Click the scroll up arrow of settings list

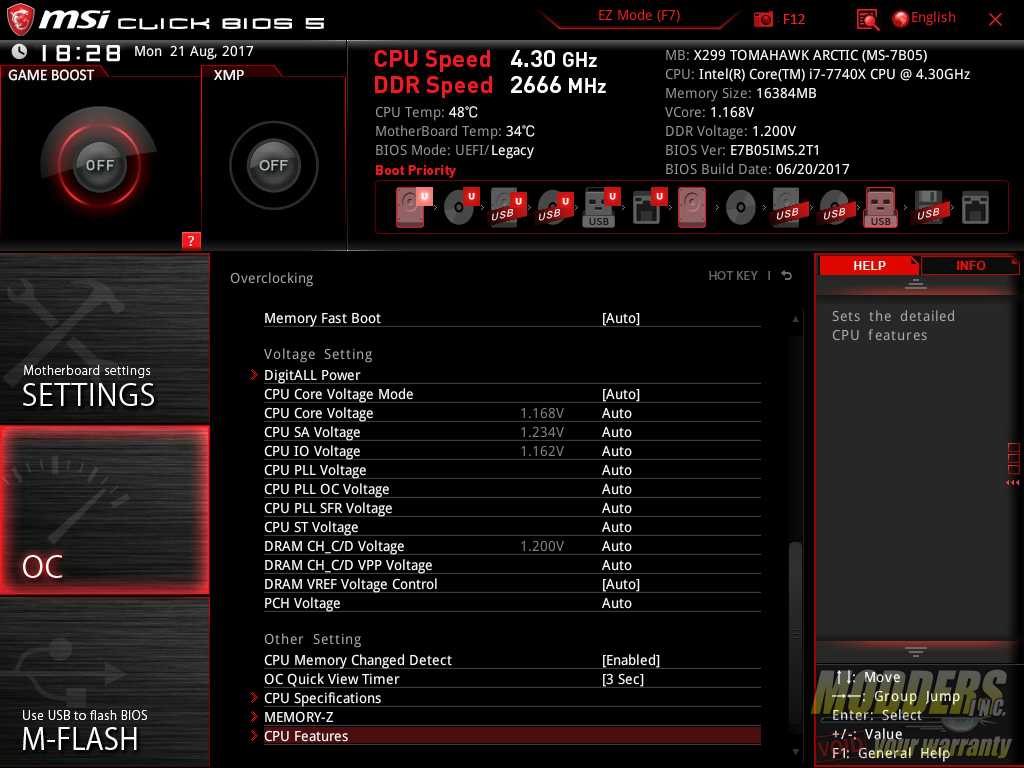click(795, 319)
